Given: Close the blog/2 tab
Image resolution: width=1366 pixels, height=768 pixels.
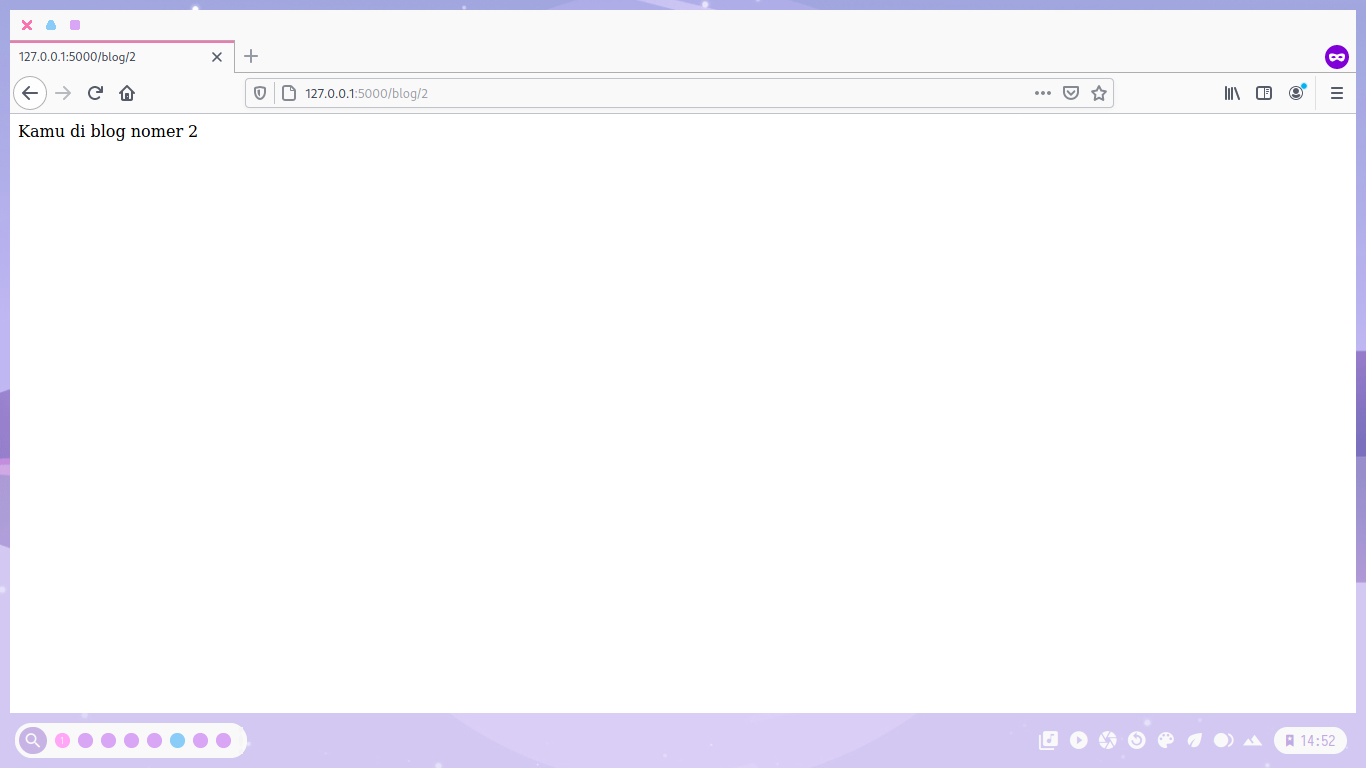Looking at the screenshot, I should click(x=217, y=57).
